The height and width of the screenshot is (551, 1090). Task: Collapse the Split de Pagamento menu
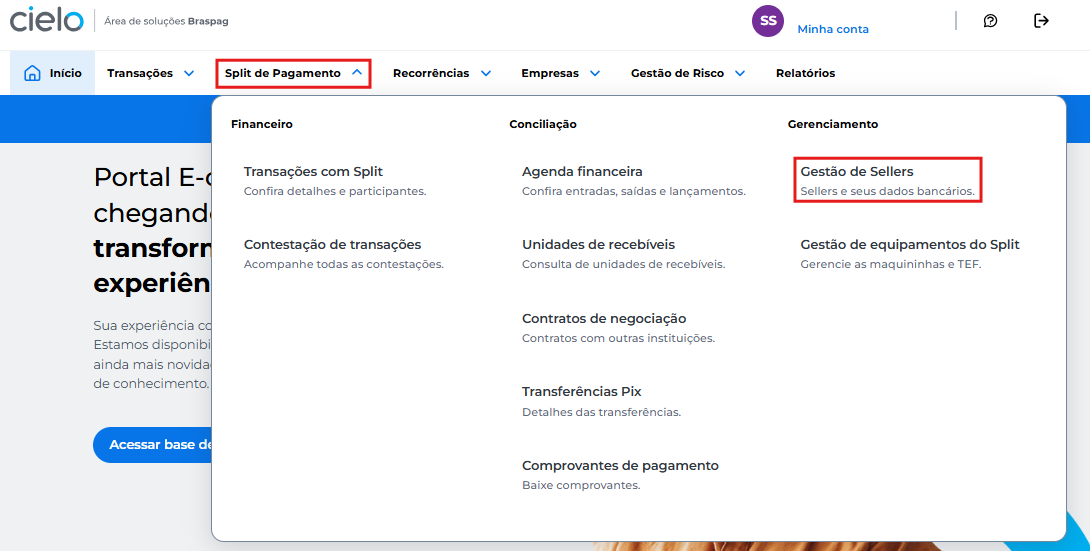293,73
